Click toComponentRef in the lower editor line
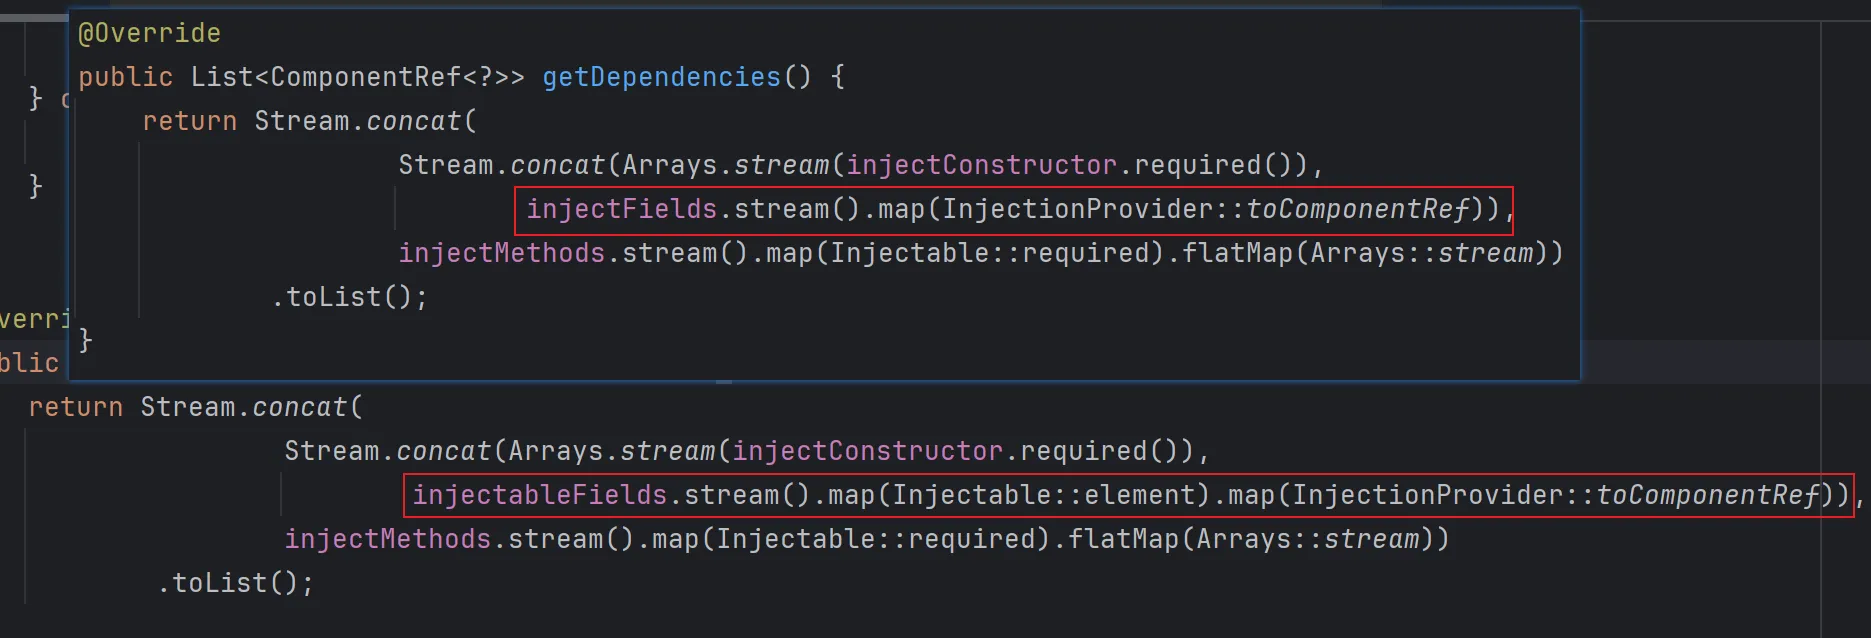The height and width of the screenshot is (638, 1871). click(x=1708, y=495)
